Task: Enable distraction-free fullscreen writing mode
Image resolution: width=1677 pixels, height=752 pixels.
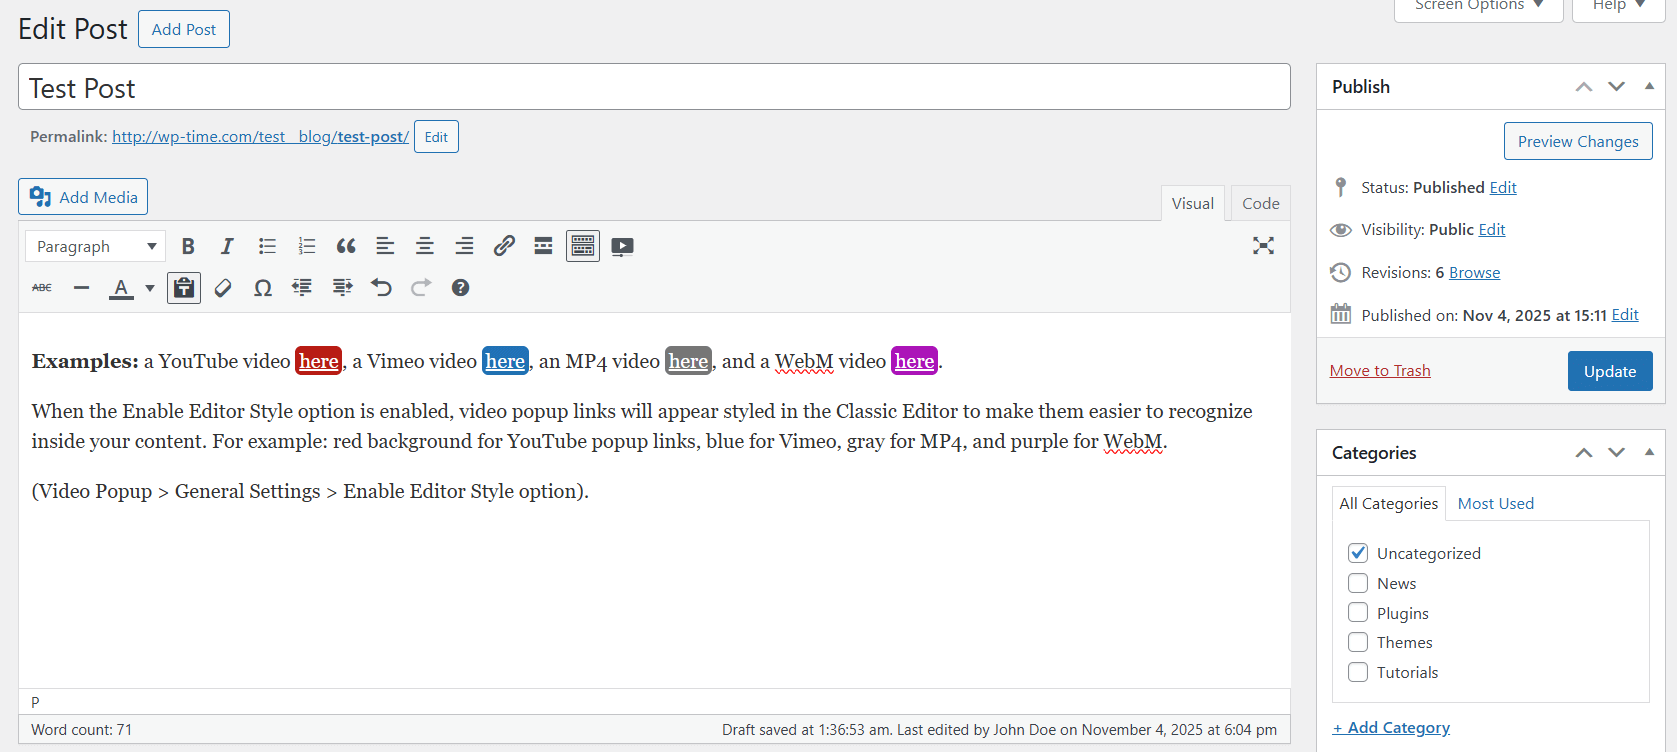Action: click(x=1263, y=246)
